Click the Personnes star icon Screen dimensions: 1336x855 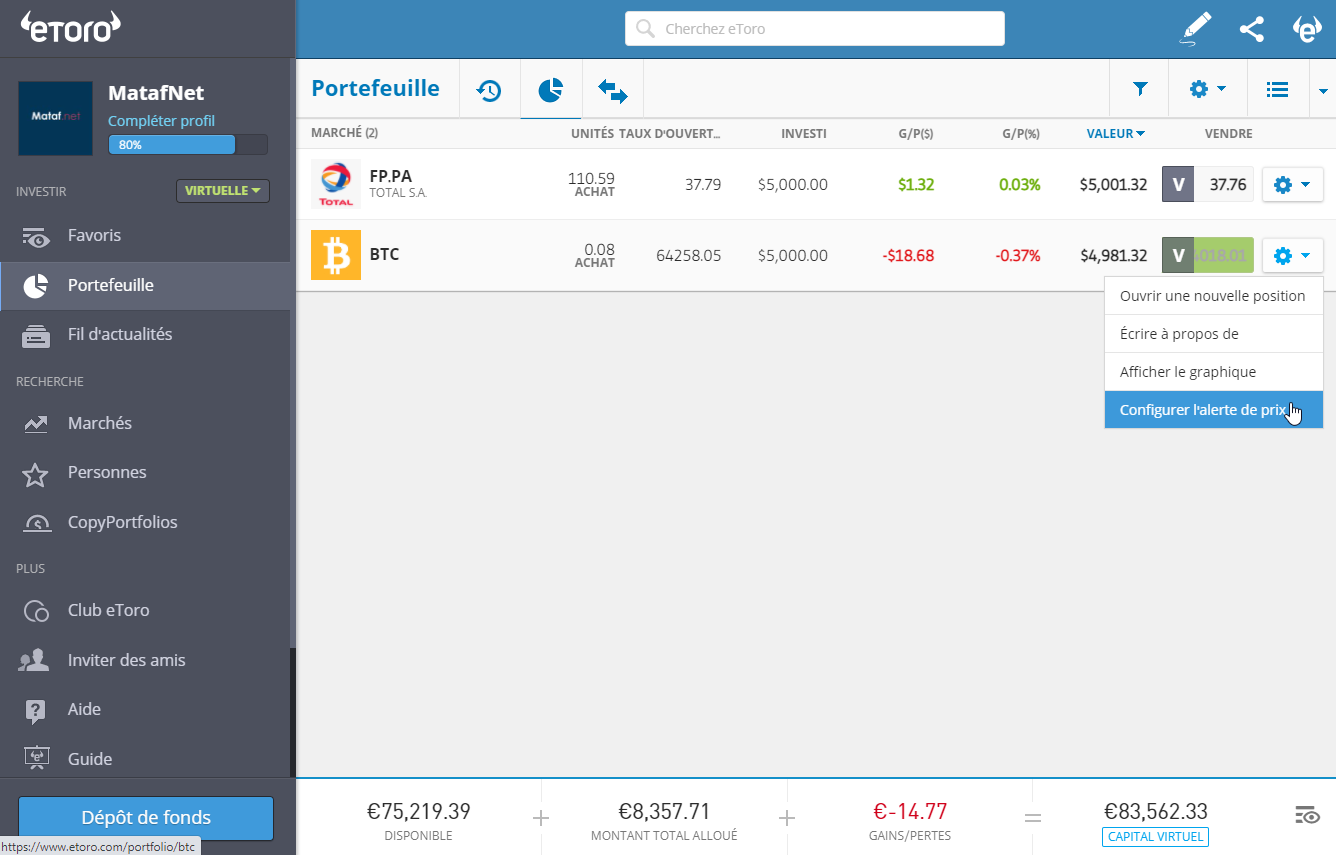35,474
